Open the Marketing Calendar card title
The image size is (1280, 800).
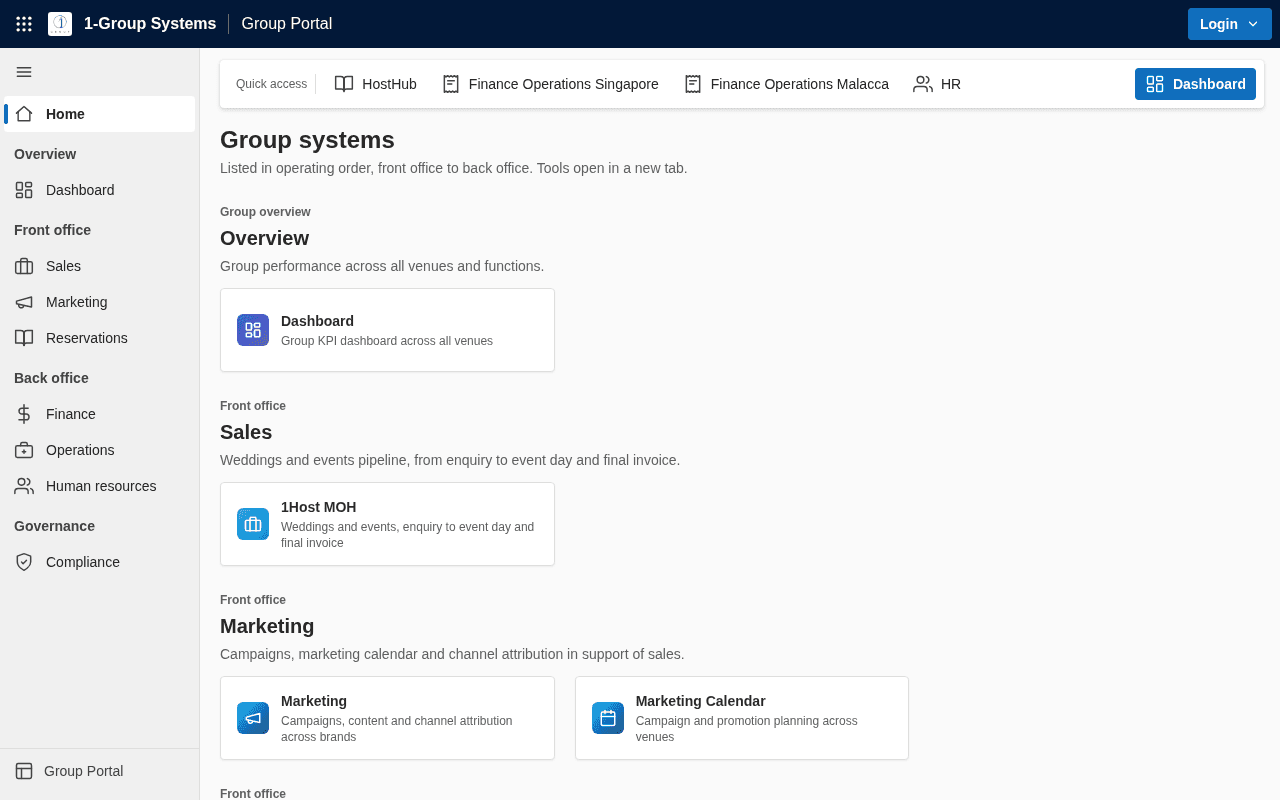point(700,701)
